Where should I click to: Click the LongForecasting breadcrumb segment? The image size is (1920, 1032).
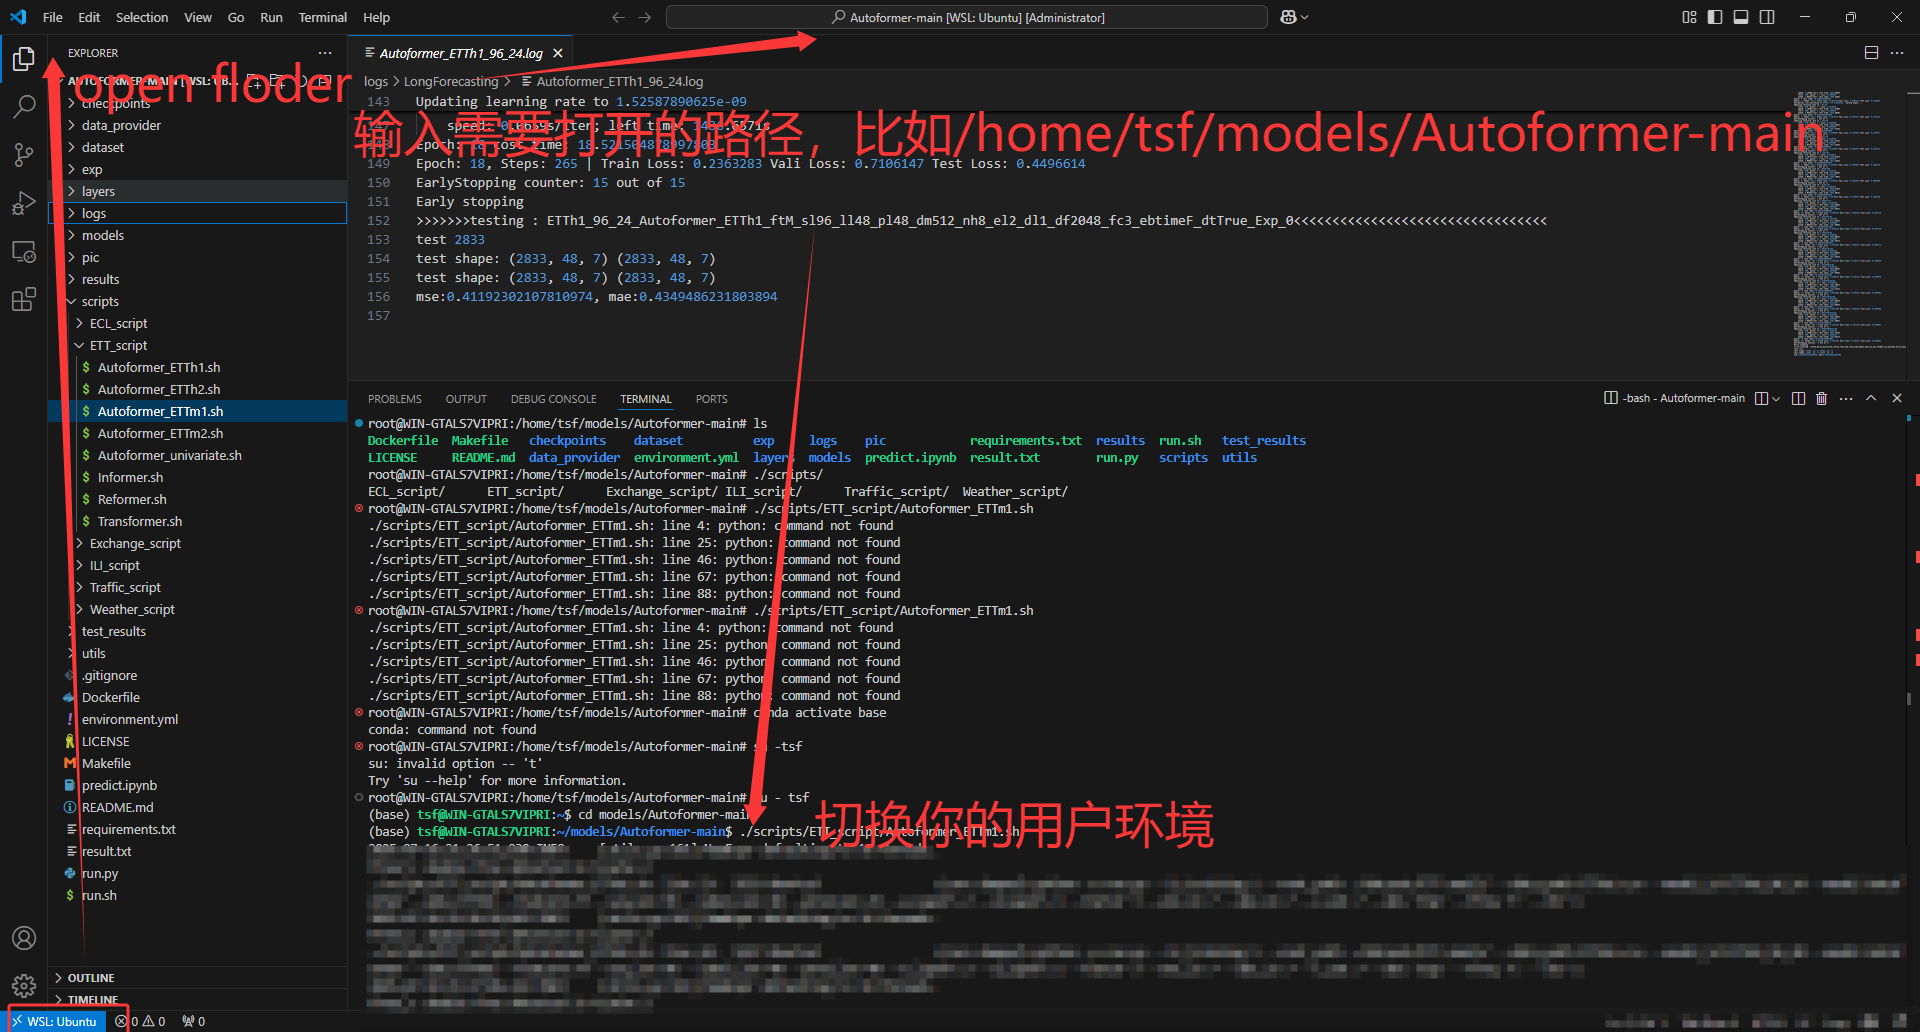pyautogui.click(x=451, y=81)
